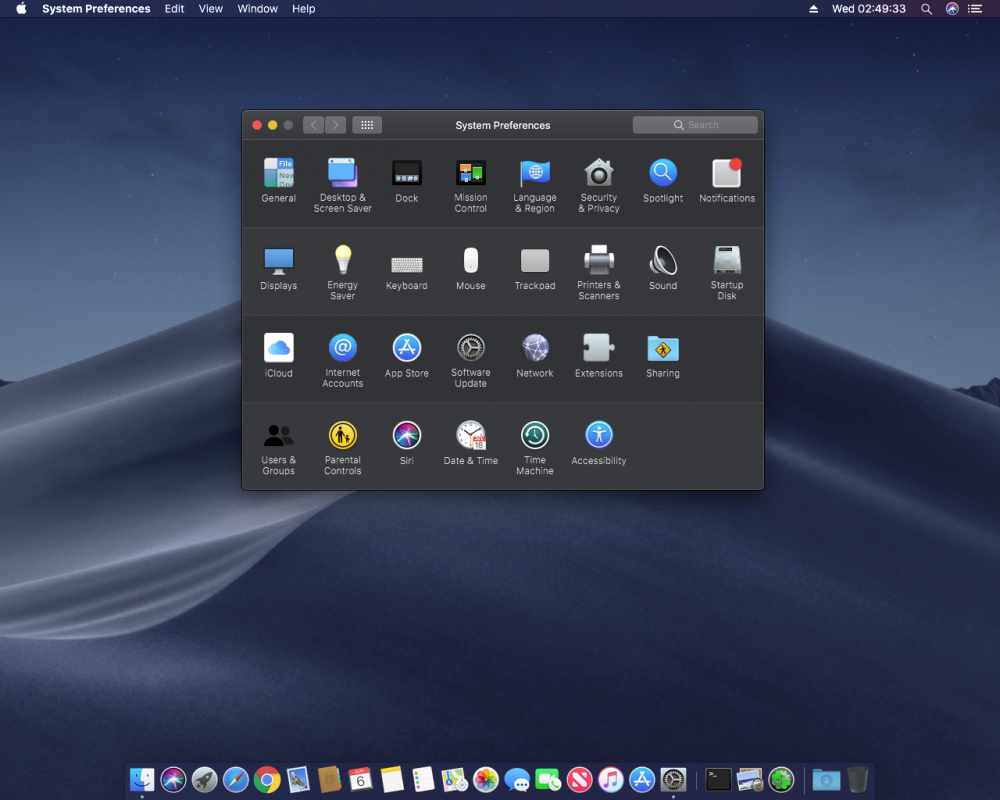Viewport: 1000px width, 800px height.
Task: Open Parental Controls preferences
Action: click(x=342, y=448)
